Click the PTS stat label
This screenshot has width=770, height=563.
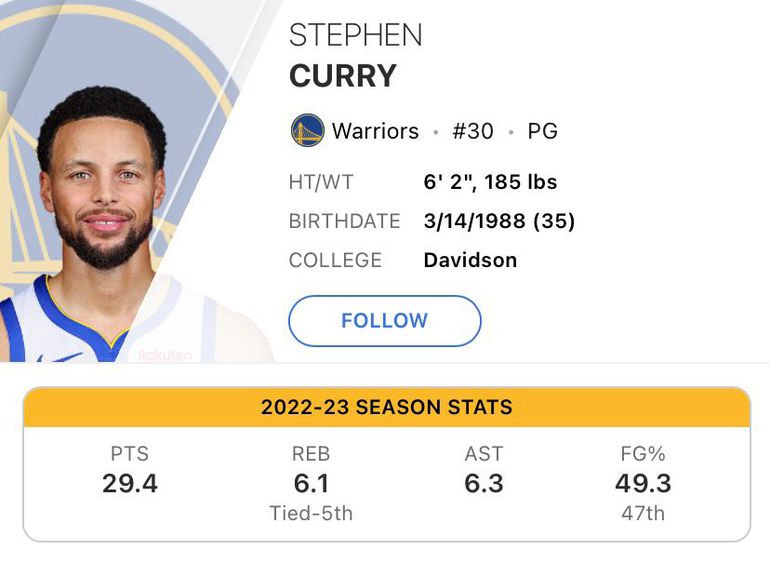coord(130,454)
